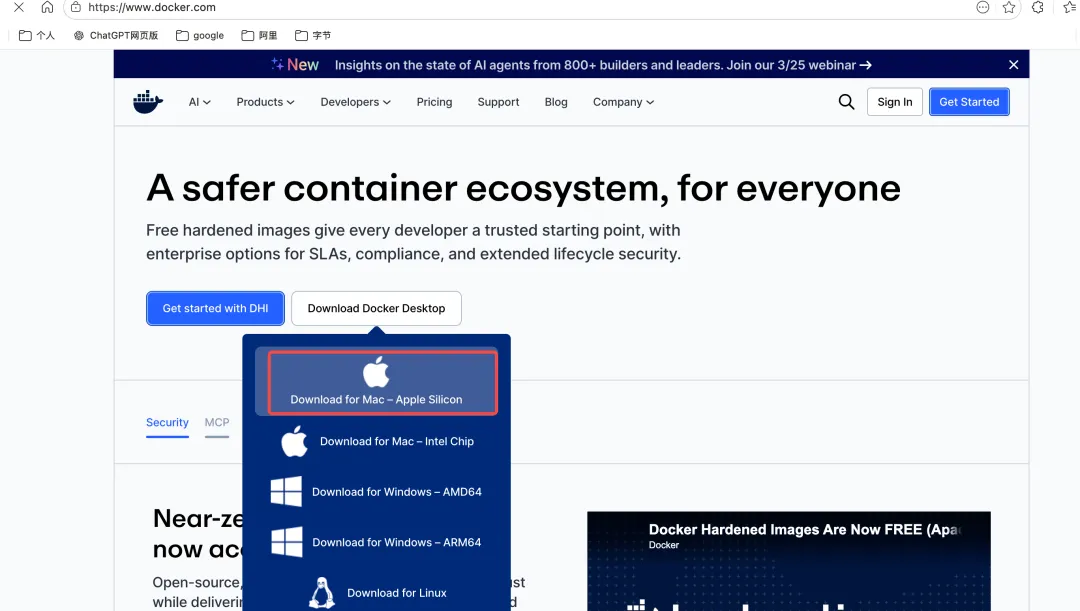Click the Get Started button

point(969,102)
